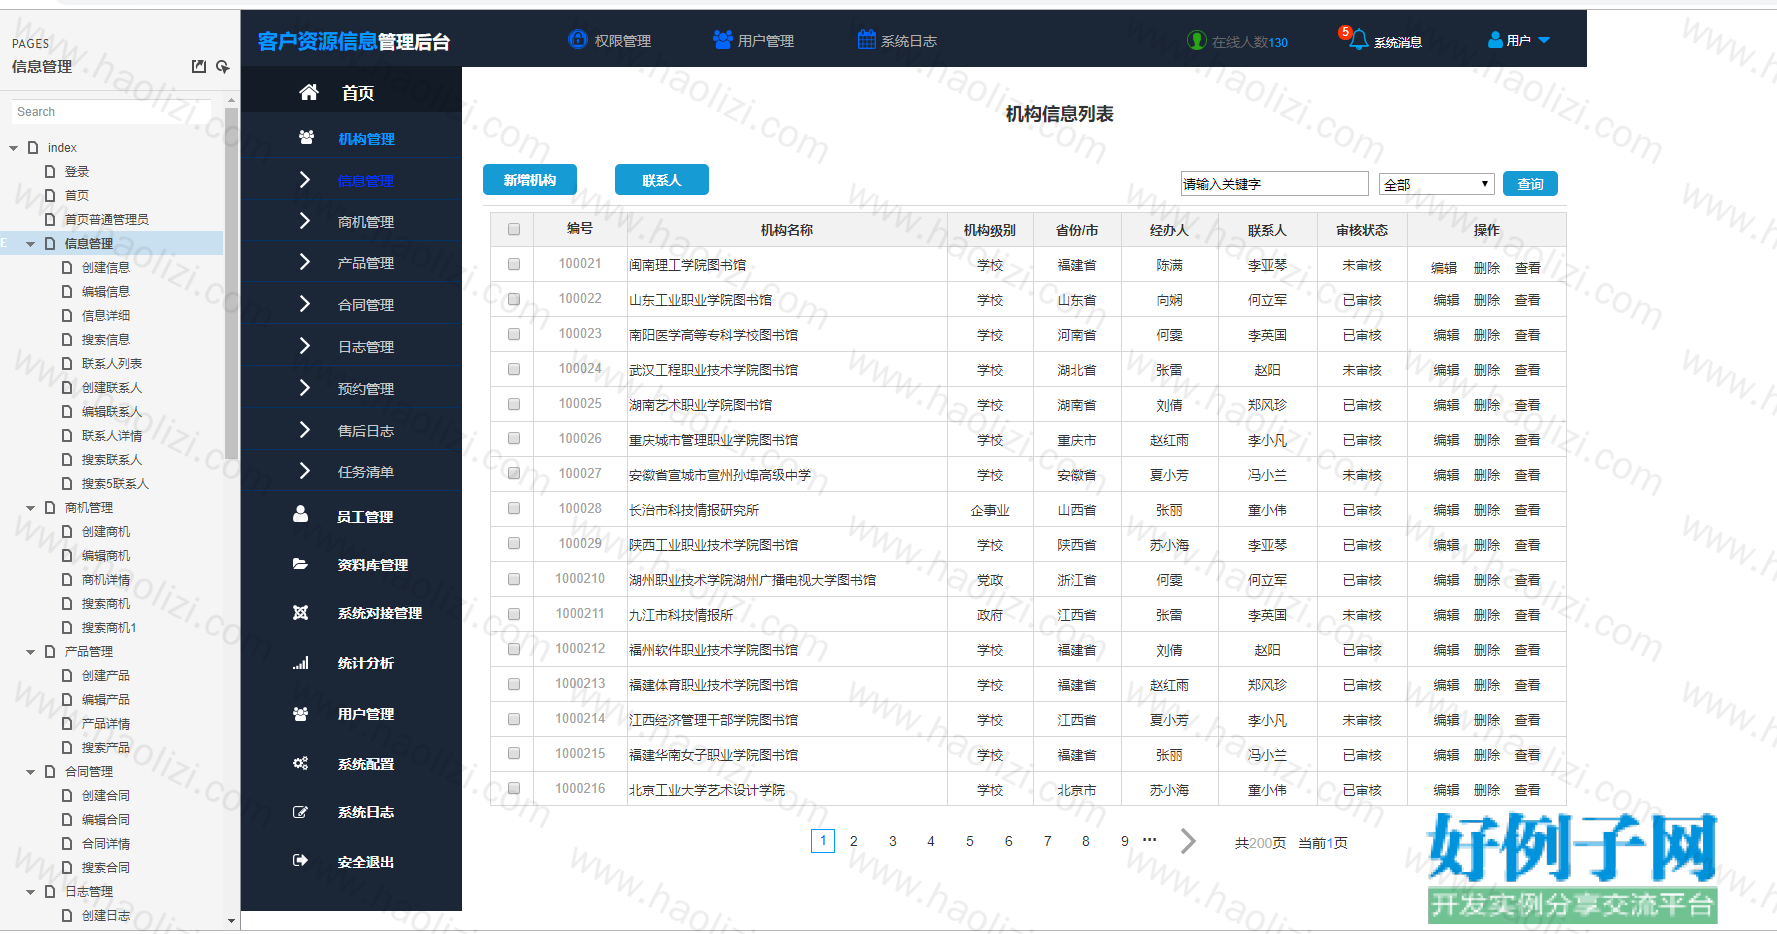1777x934 pixels.
Task: Click the 资料库管理 folder icon
Action: [300, 564]
